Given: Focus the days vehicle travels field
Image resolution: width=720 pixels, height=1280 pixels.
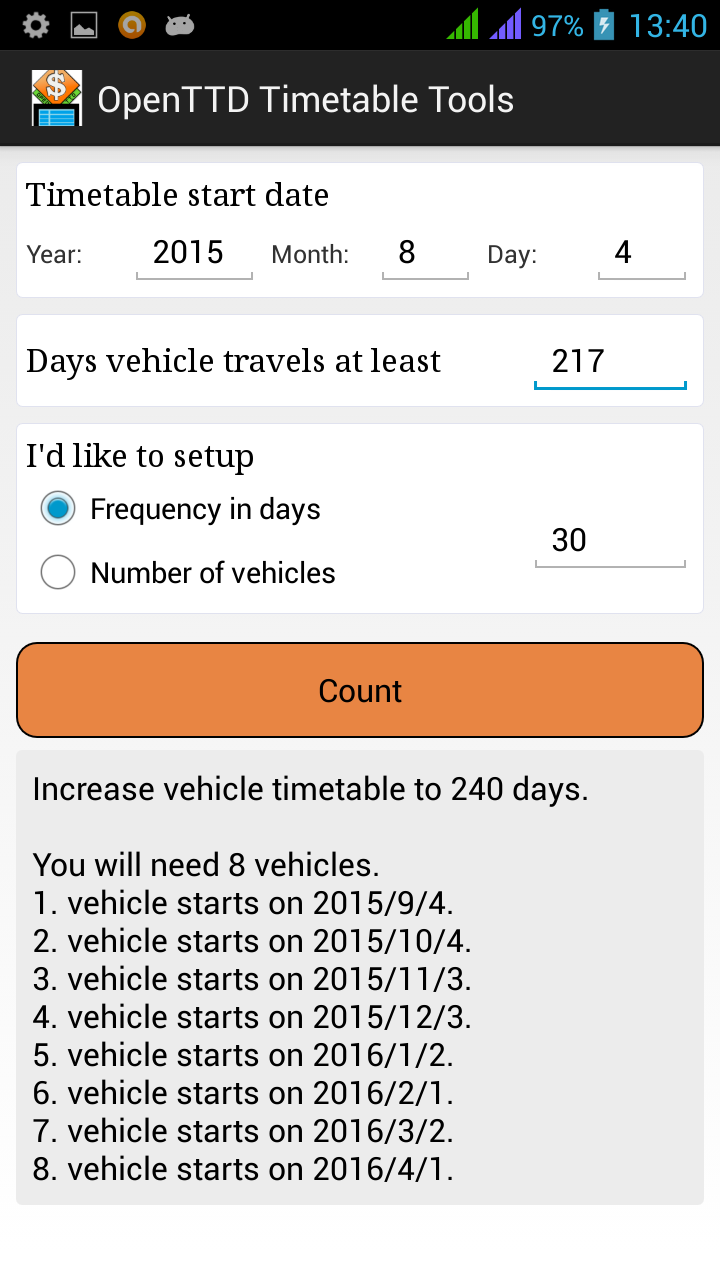Looking at the screenshot, I should [610, 362].
